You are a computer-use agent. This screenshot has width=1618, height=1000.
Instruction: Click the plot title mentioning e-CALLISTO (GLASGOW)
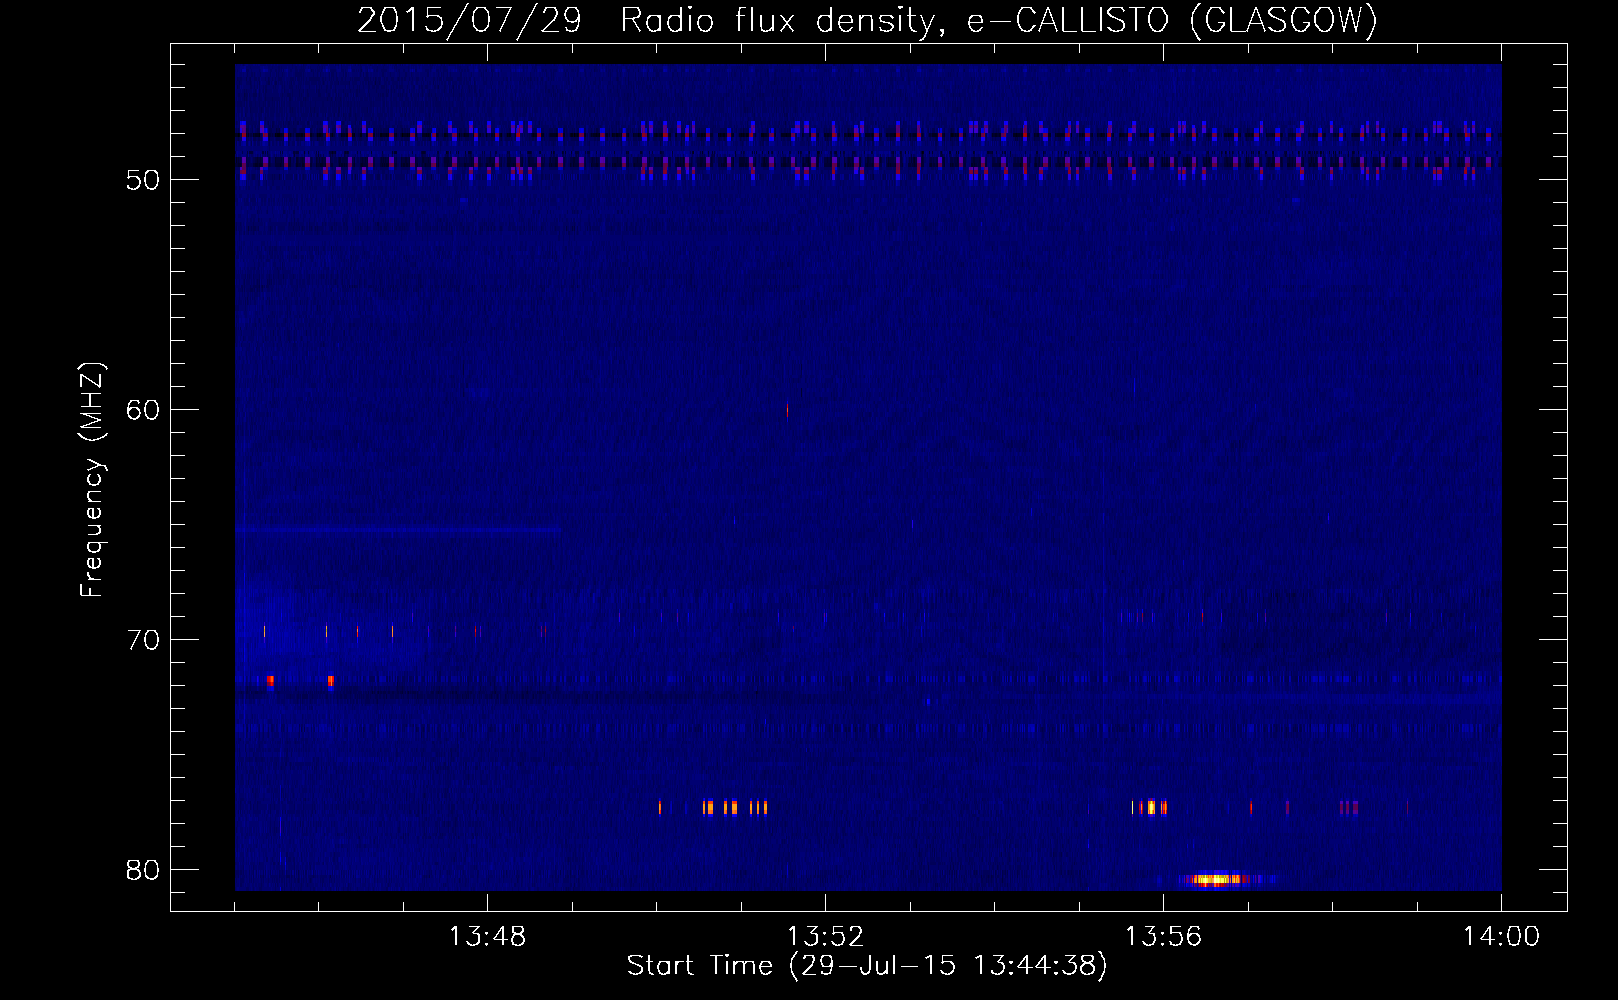tap(867, 20)
